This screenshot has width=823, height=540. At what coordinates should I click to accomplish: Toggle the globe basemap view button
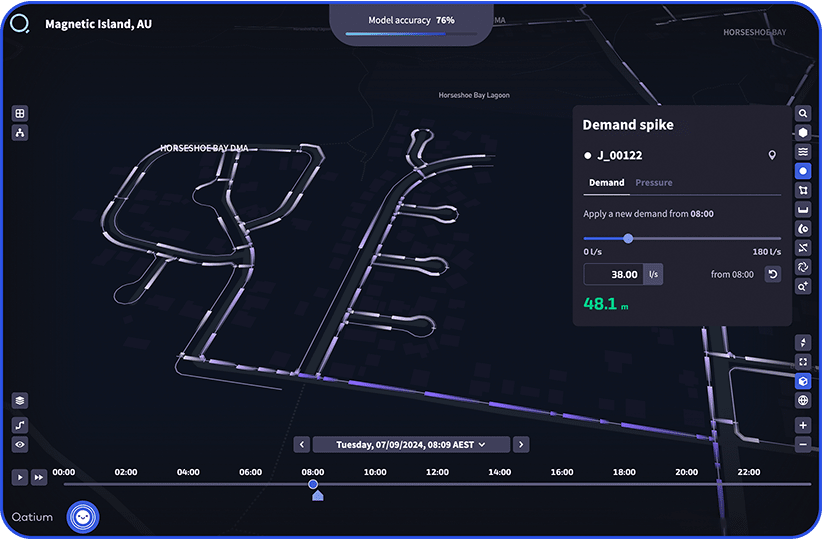(803, 401)
